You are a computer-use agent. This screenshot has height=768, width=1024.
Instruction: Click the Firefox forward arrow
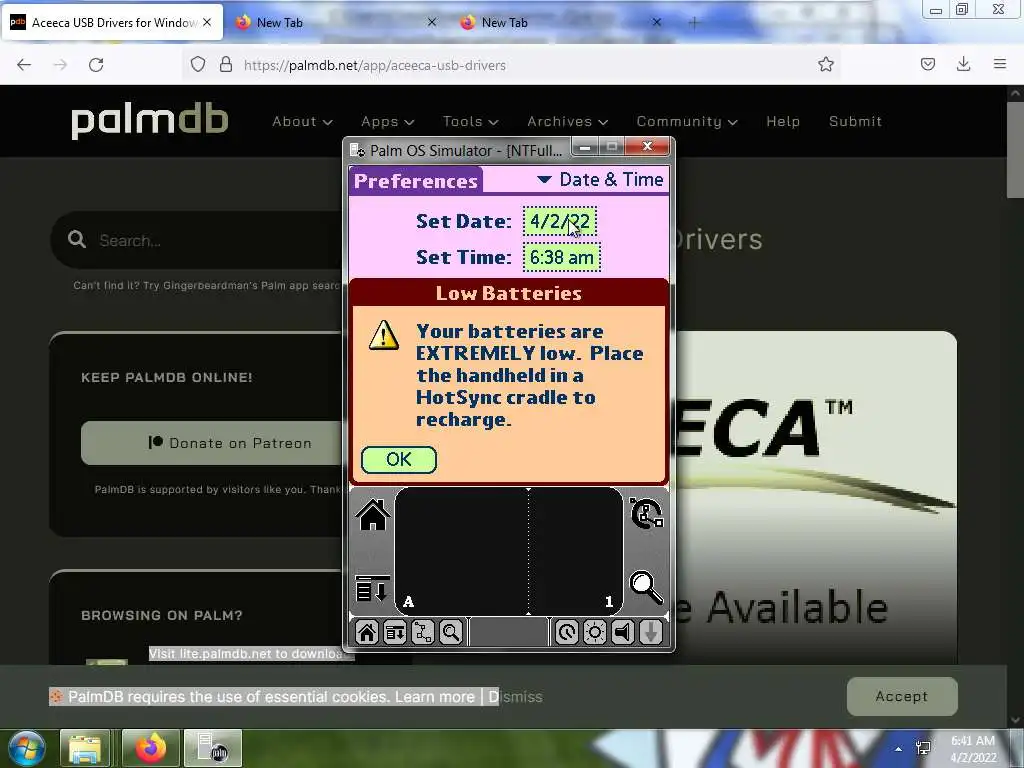60,65
